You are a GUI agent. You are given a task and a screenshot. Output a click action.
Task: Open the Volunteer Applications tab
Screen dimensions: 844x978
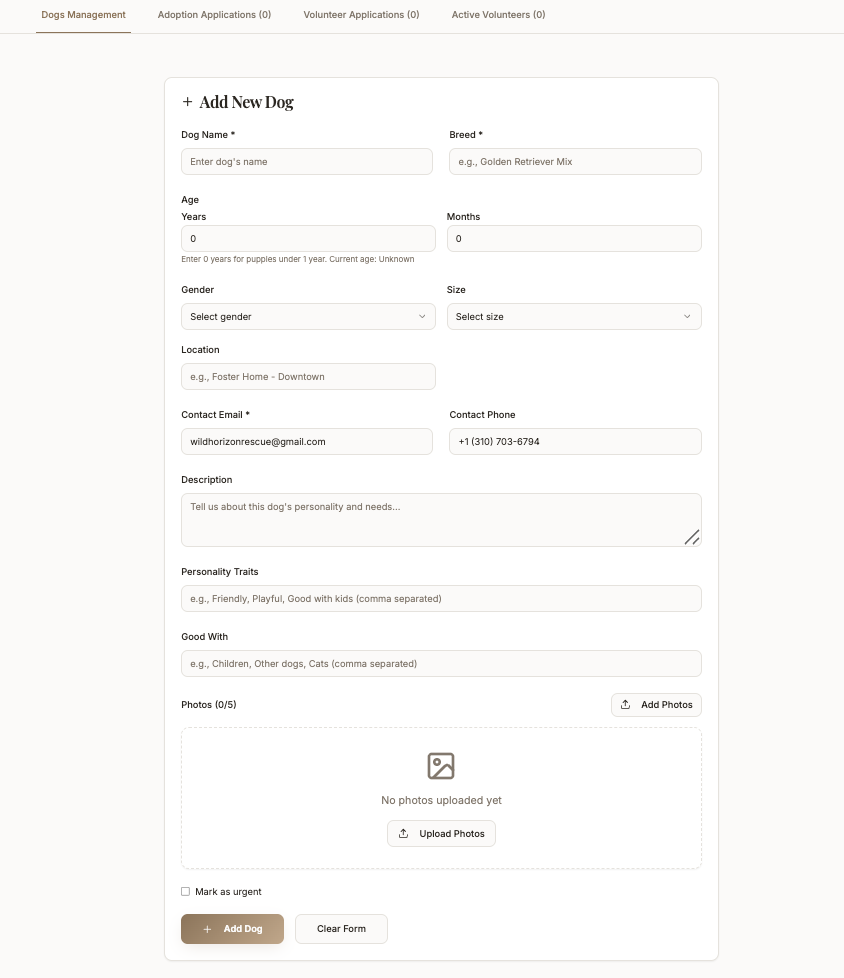(361, 15)
